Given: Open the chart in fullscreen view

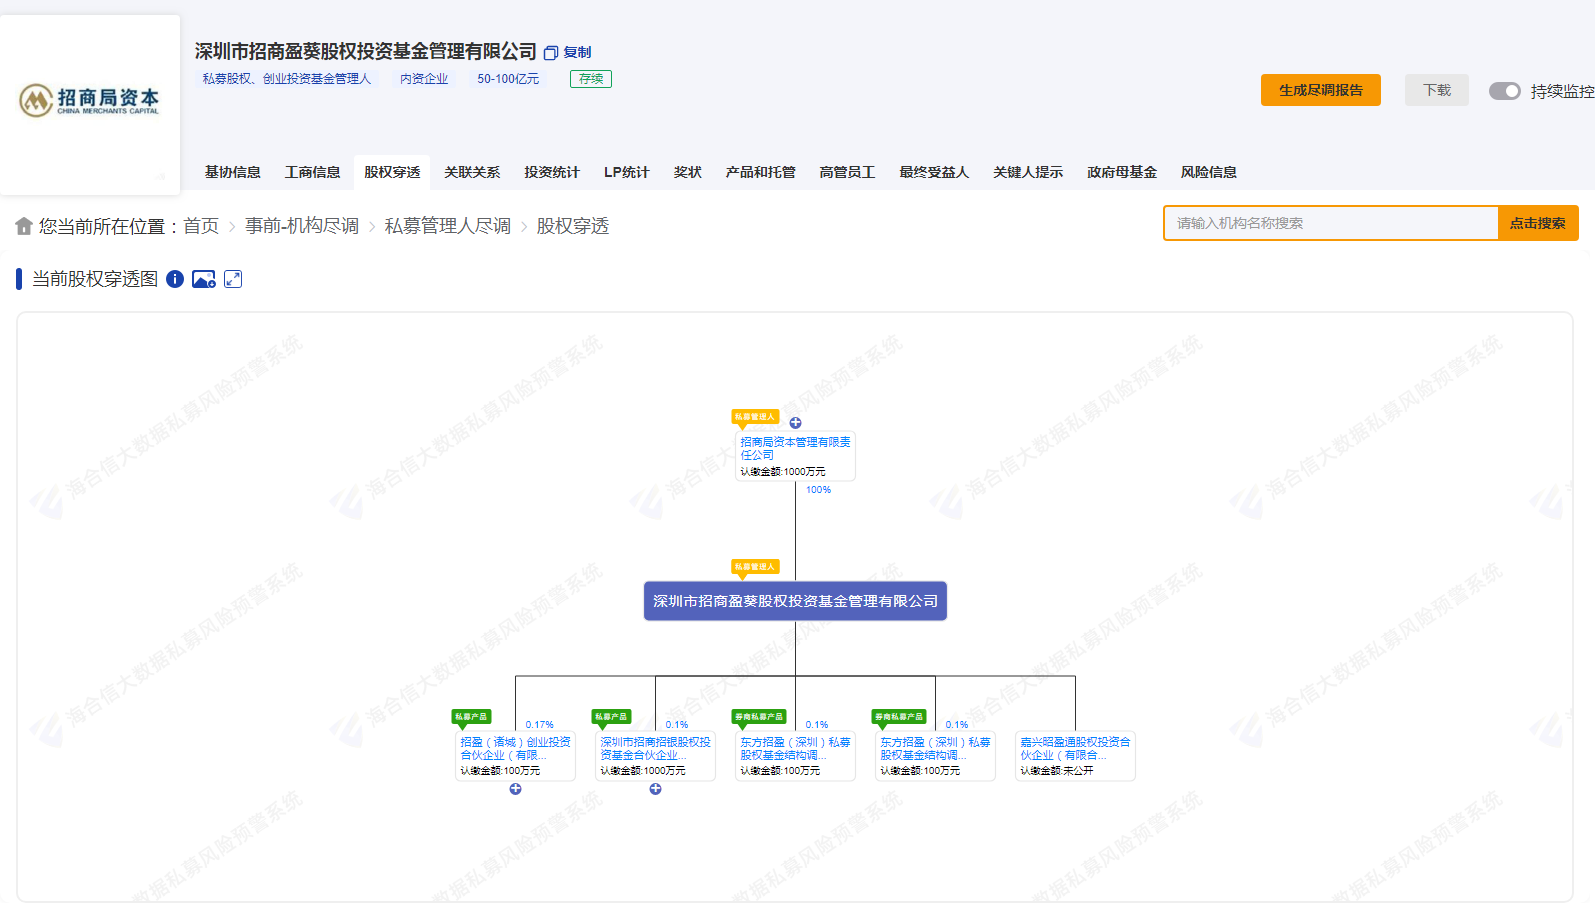Looking at the screenshot, I should 233,279.
